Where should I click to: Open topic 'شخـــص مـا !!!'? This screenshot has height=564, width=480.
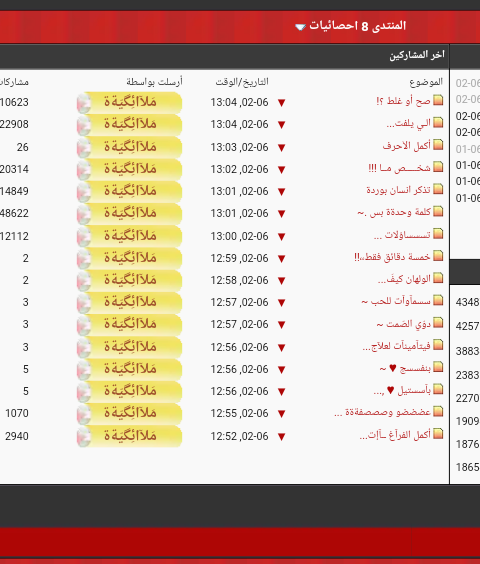click(399, 168)
